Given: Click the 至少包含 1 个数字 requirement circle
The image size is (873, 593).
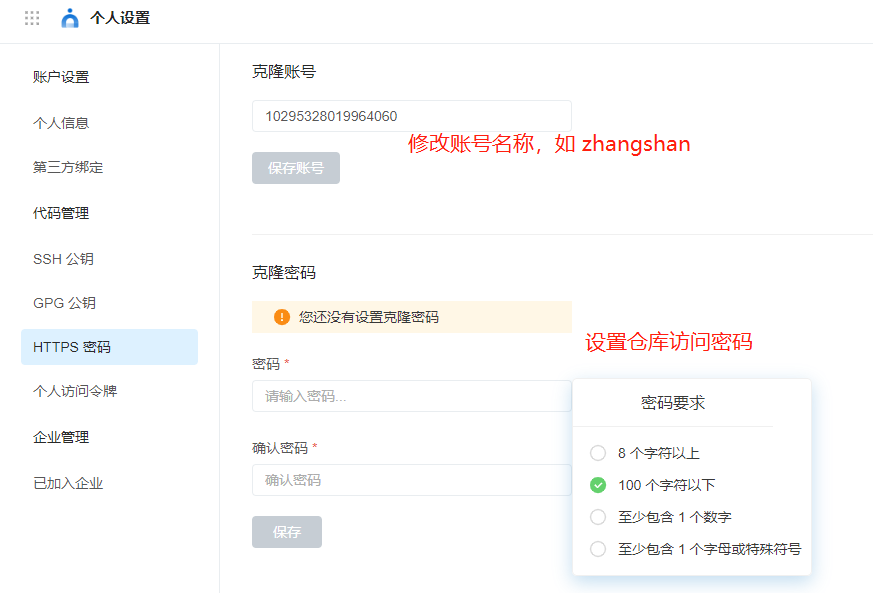Looking at the screenshot, I should 598,517.
